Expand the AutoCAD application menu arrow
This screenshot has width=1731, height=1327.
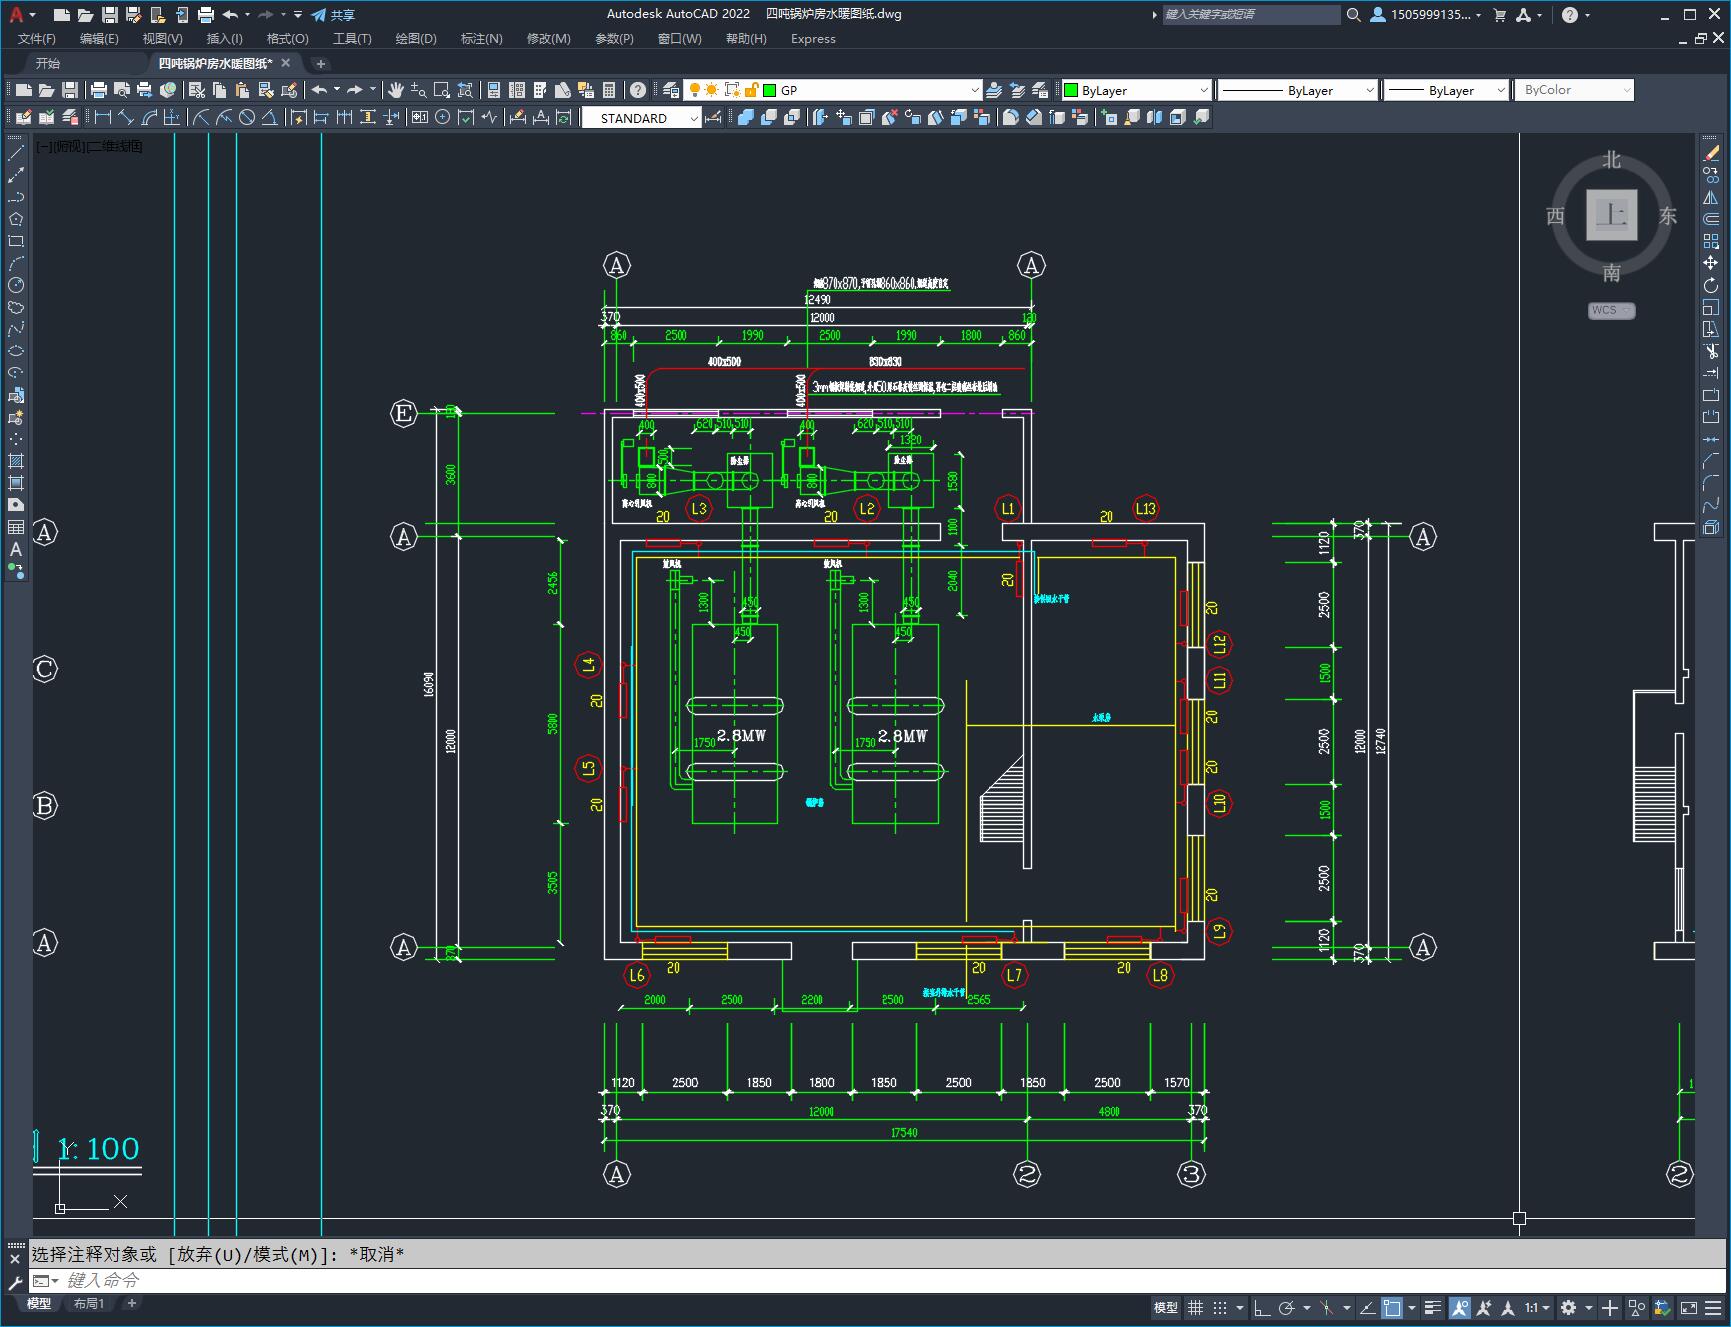tap(32, 15)
